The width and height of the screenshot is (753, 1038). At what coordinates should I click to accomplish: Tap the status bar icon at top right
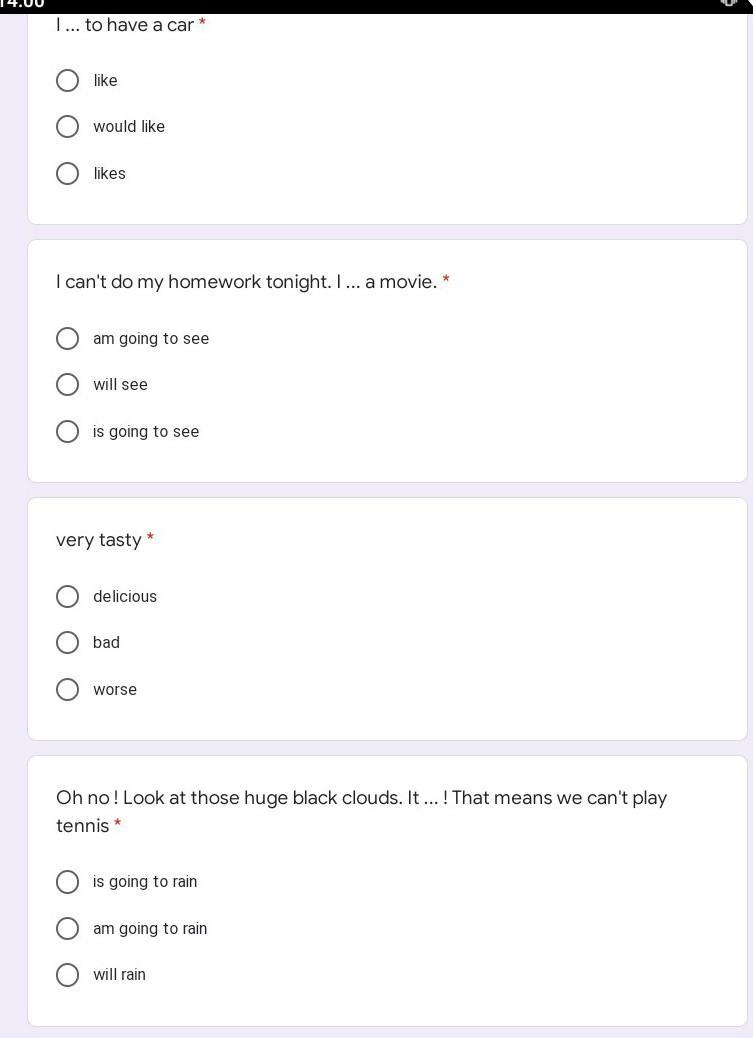pos(729,4)
